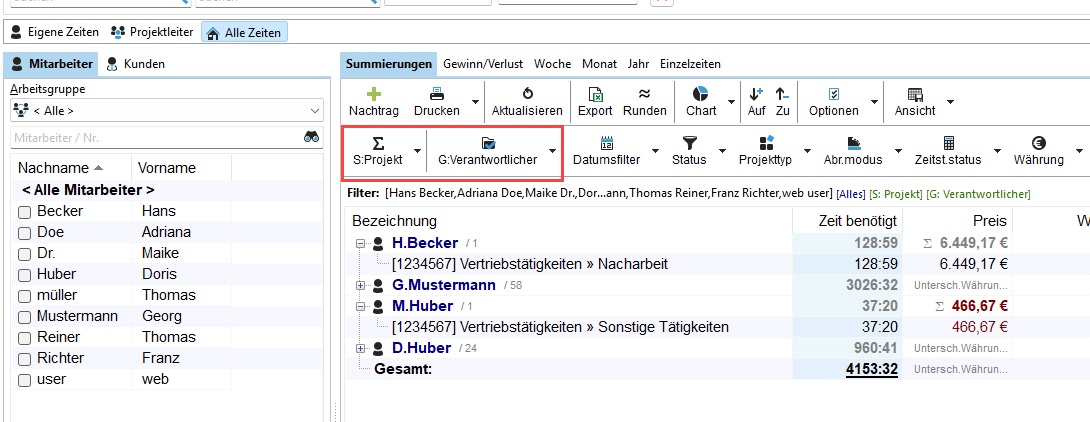
Task: Select the Eigene Zeiten view button
Action: coord(55,33)
